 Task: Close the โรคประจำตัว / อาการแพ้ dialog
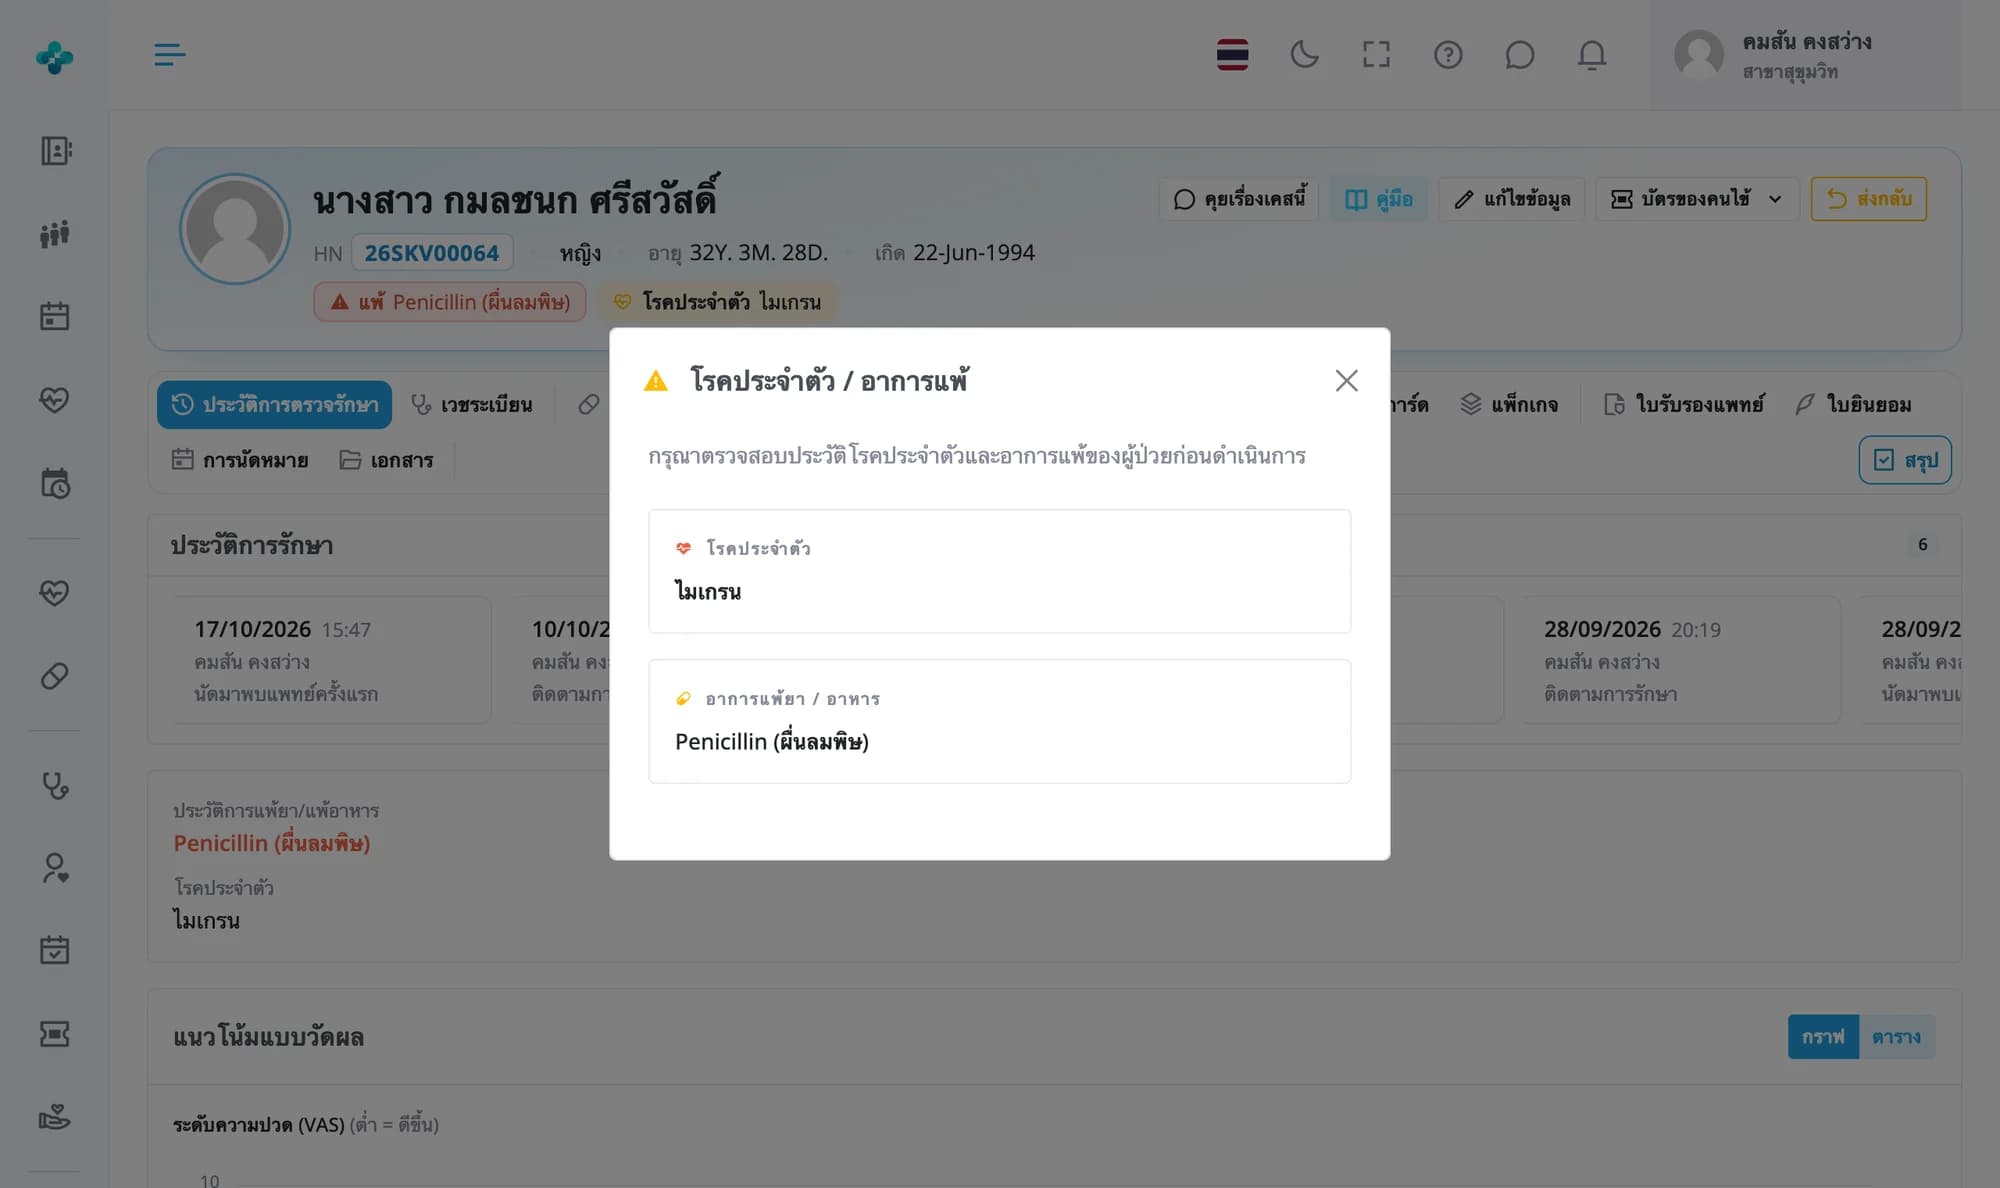(1346, 381)
